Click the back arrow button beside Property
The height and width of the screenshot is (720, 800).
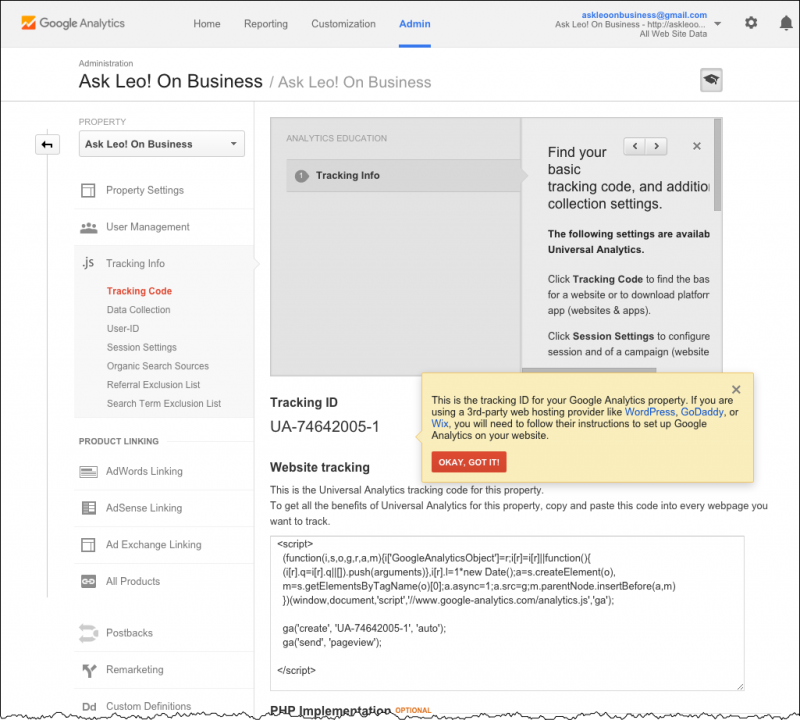coord(47,144)
